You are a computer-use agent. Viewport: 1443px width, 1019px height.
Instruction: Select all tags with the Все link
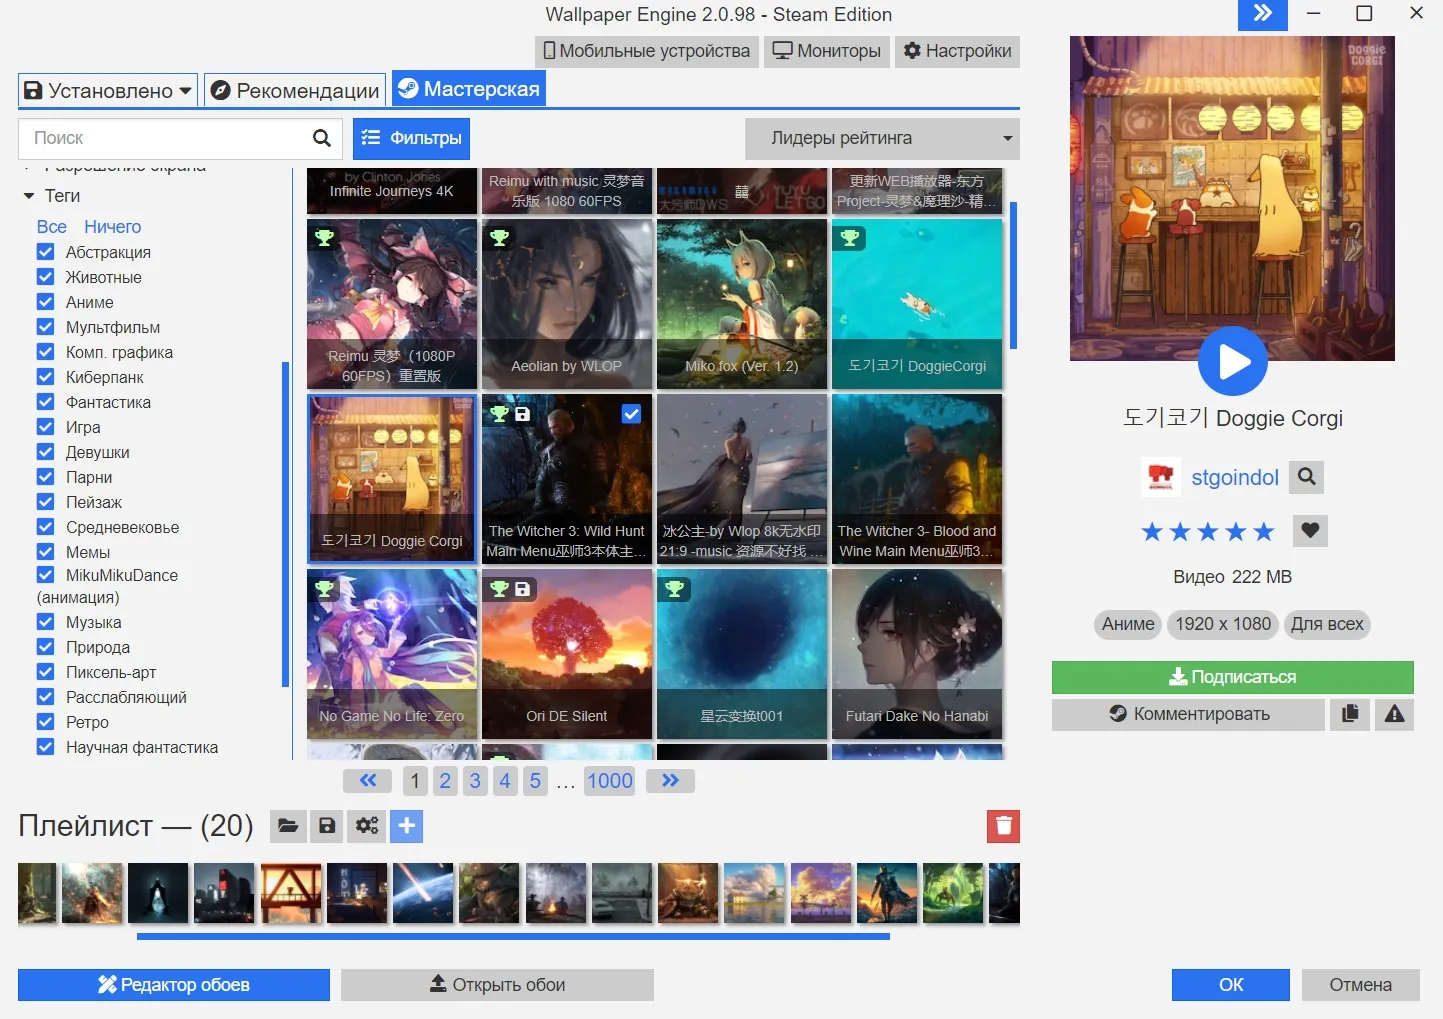(x=51, y=227)
